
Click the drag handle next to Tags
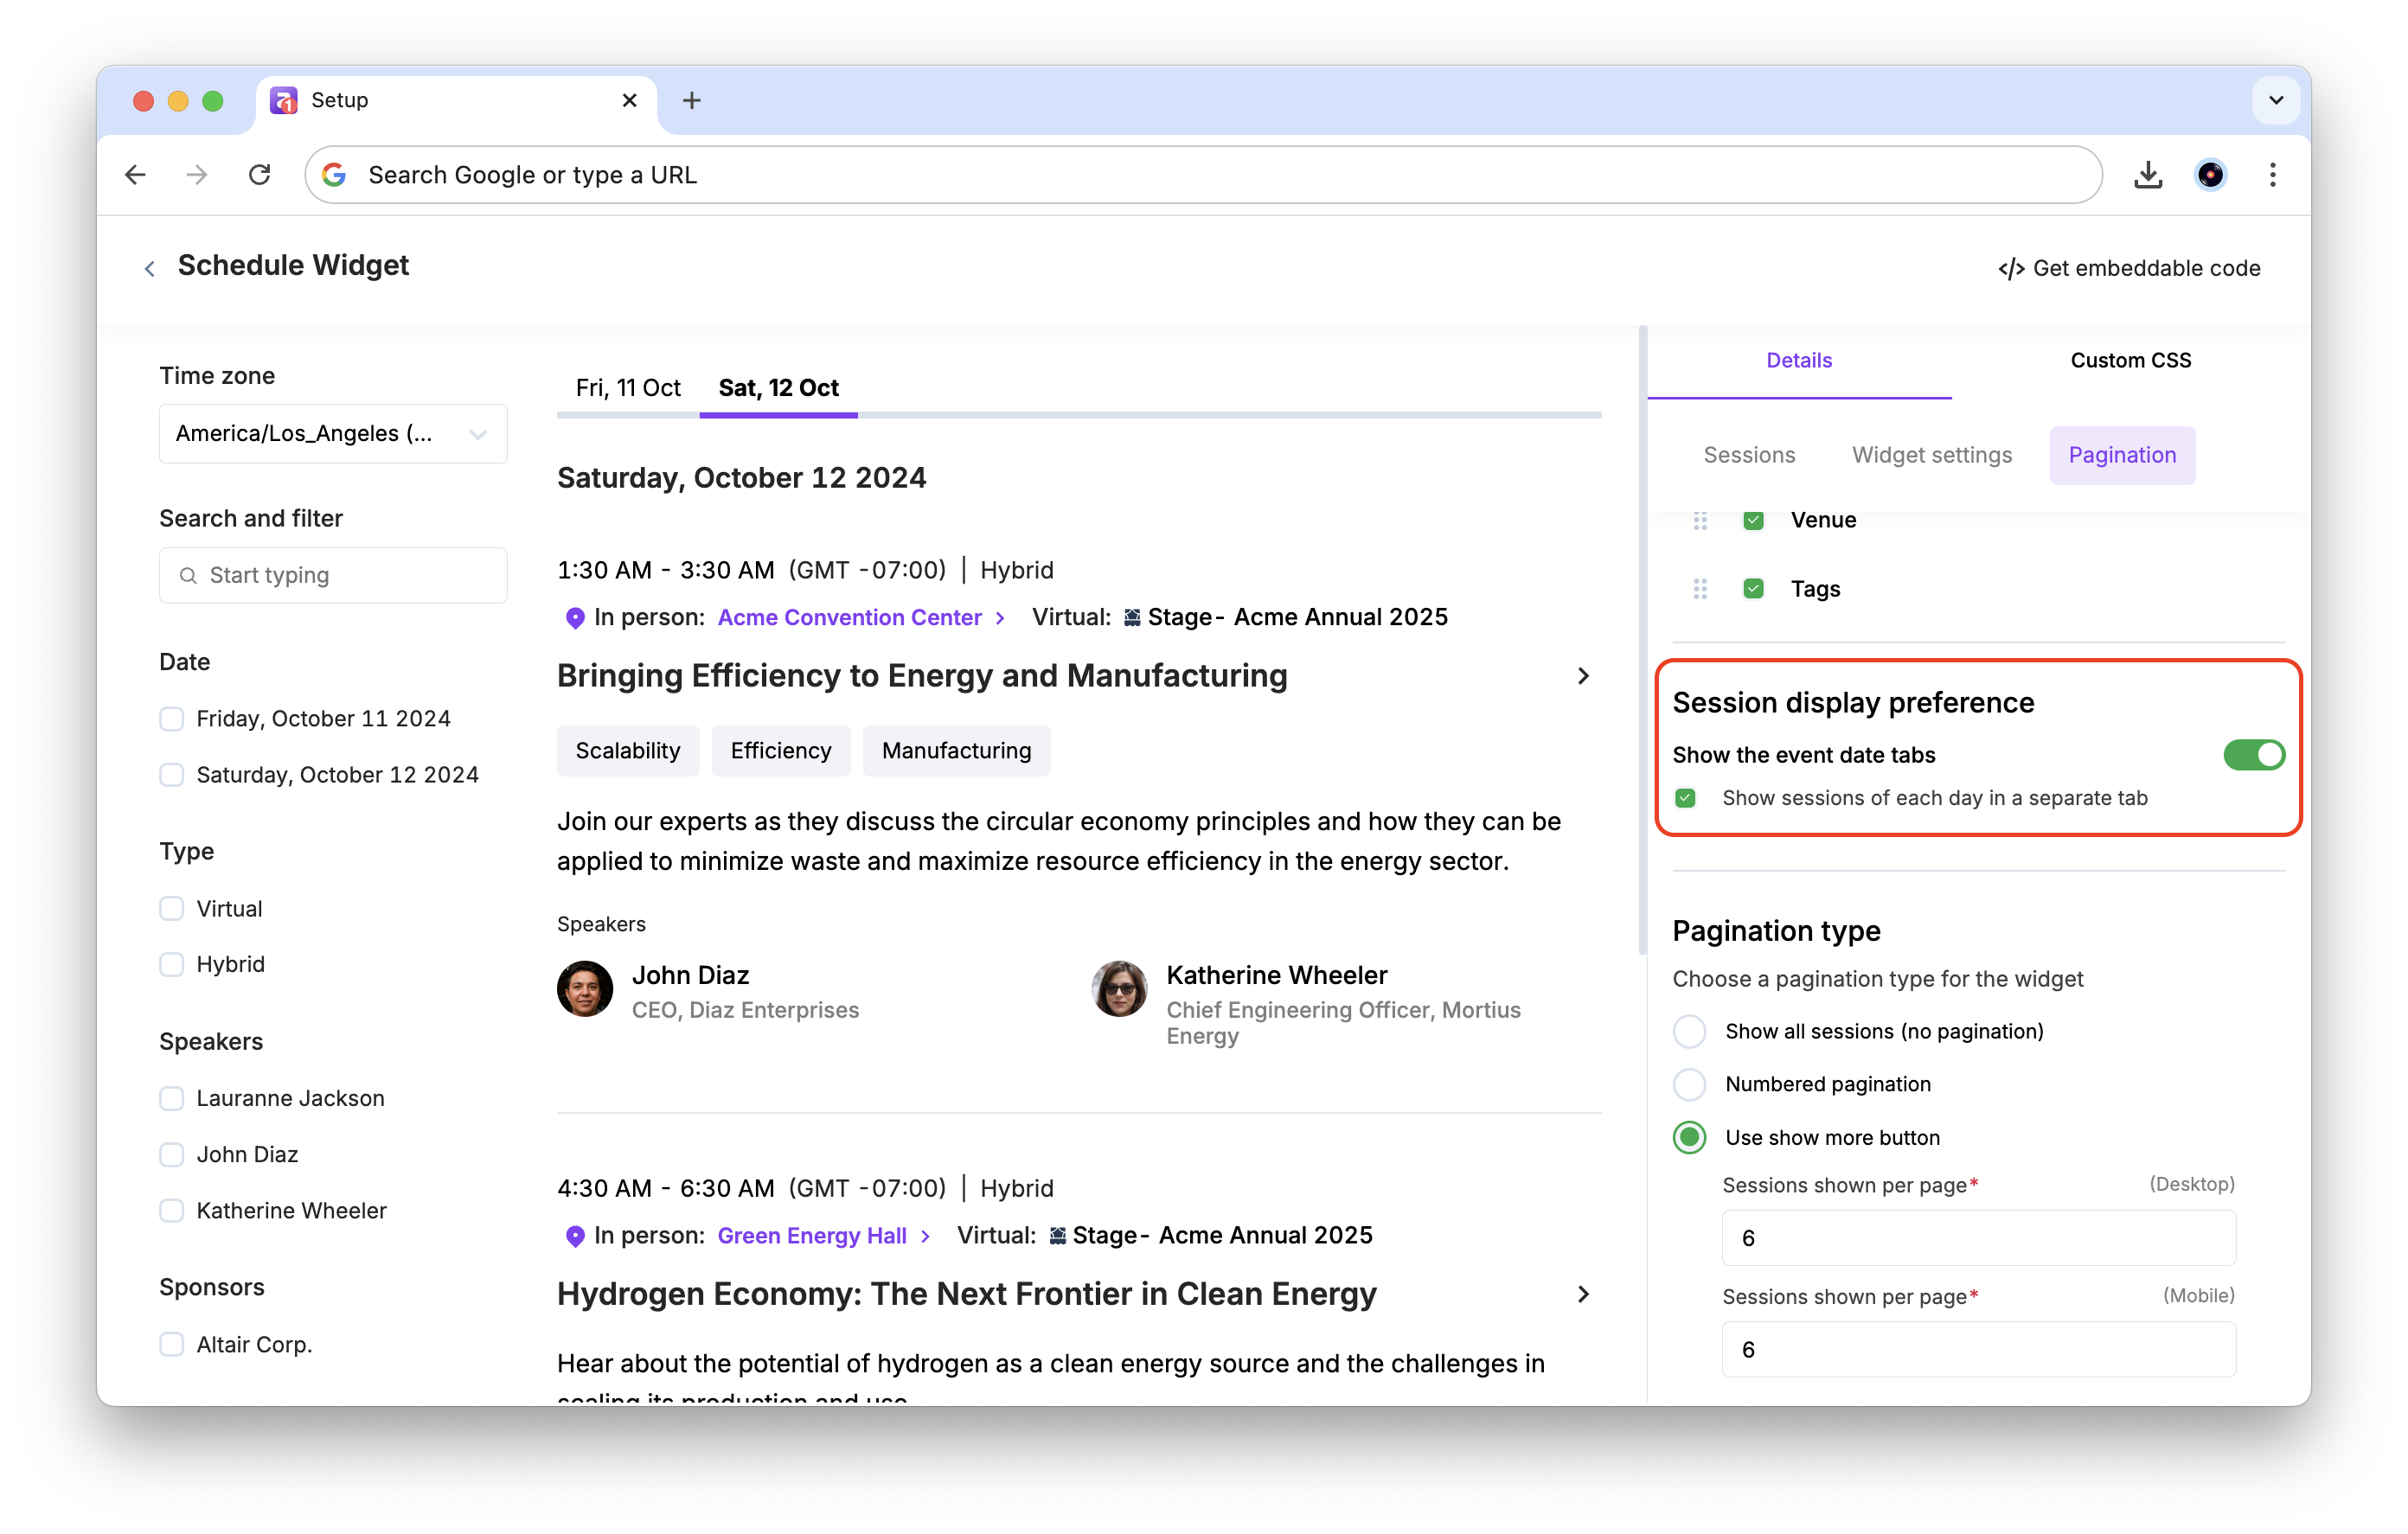(x=1700, y=589)
